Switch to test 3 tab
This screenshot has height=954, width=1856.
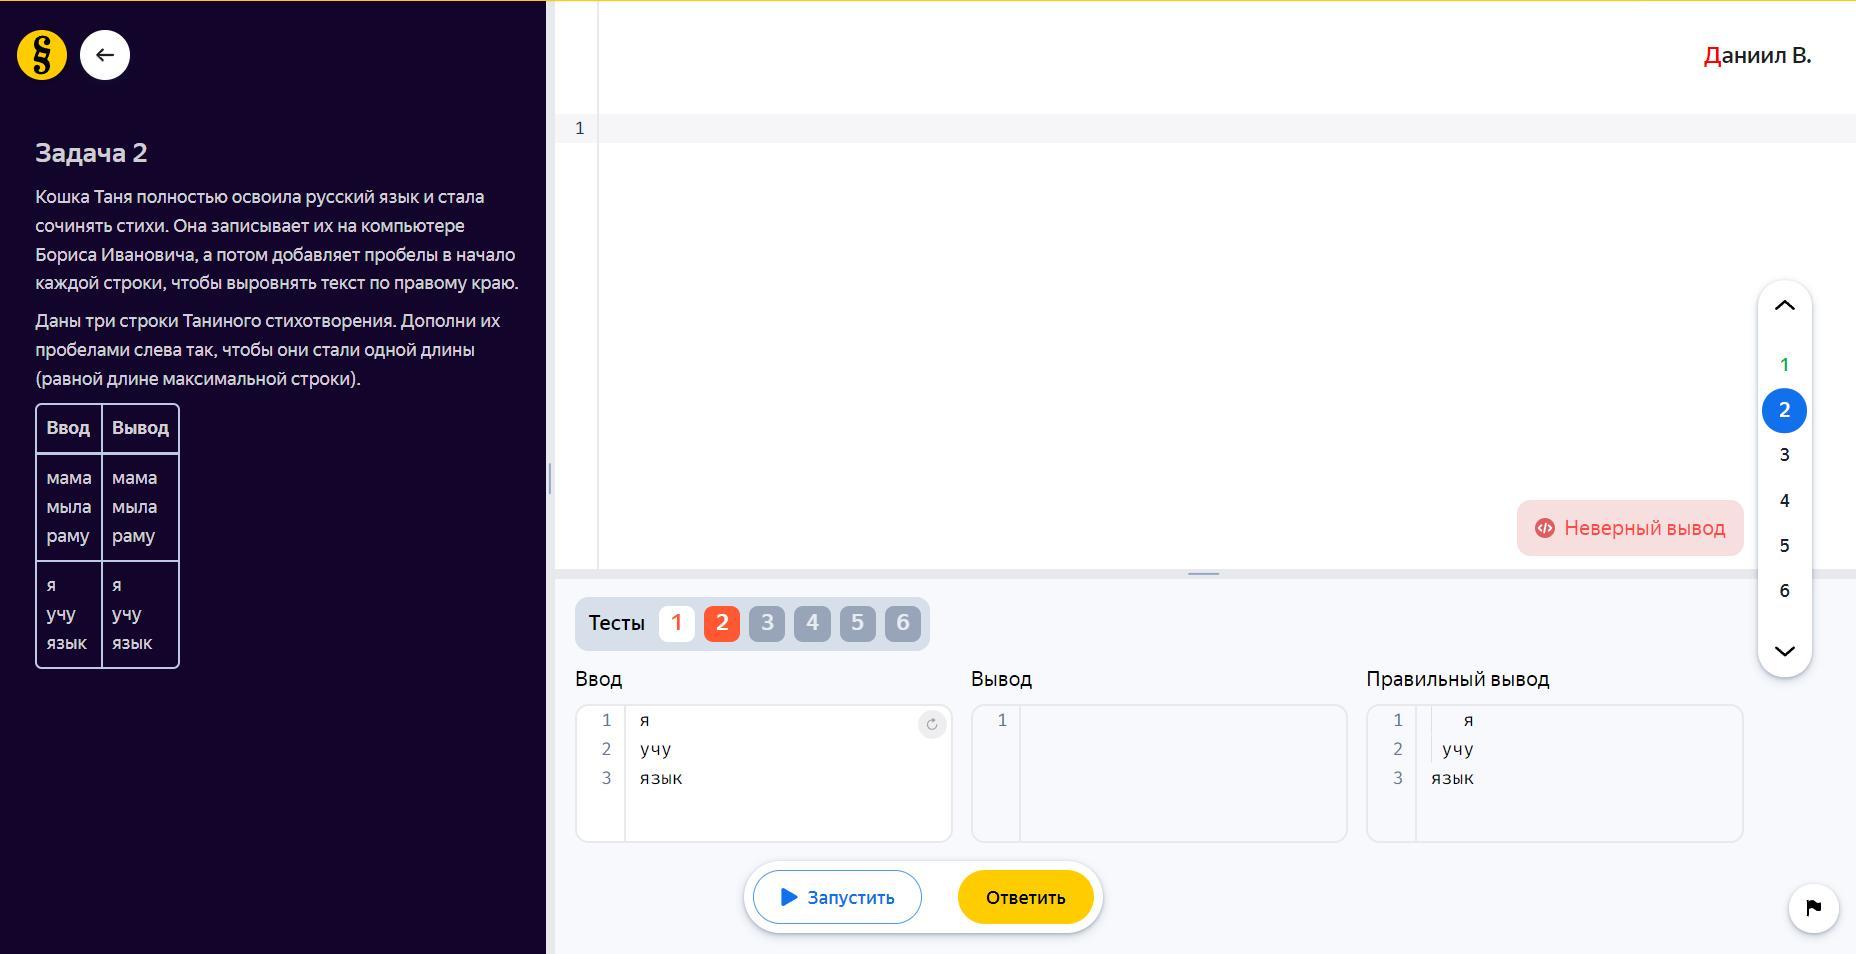(x=767, y=623)
